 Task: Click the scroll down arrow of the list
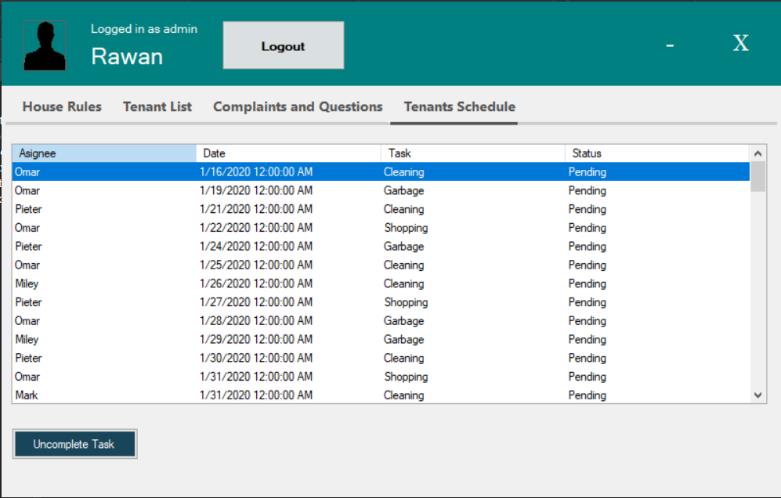click(x=758, y=395)
